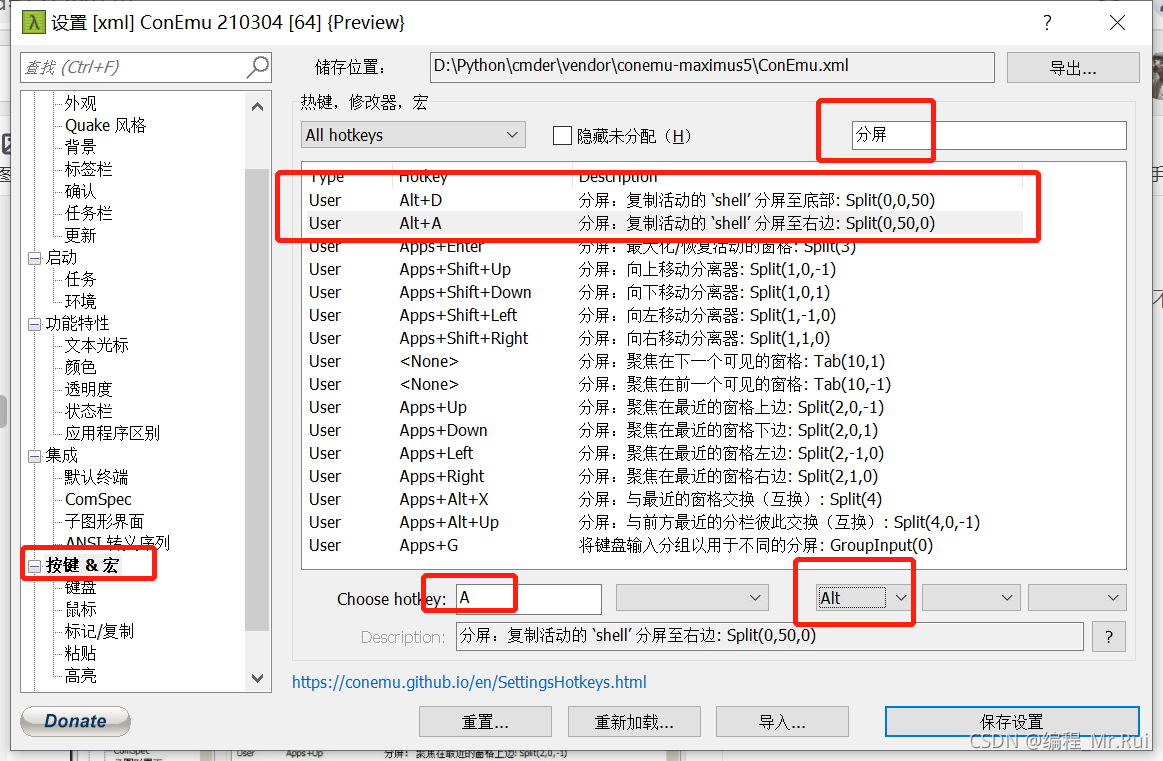1163x761 pixels.
Task: Click the 保存设置 save button
Action: pyautogui.click(x=1011, y=721)
